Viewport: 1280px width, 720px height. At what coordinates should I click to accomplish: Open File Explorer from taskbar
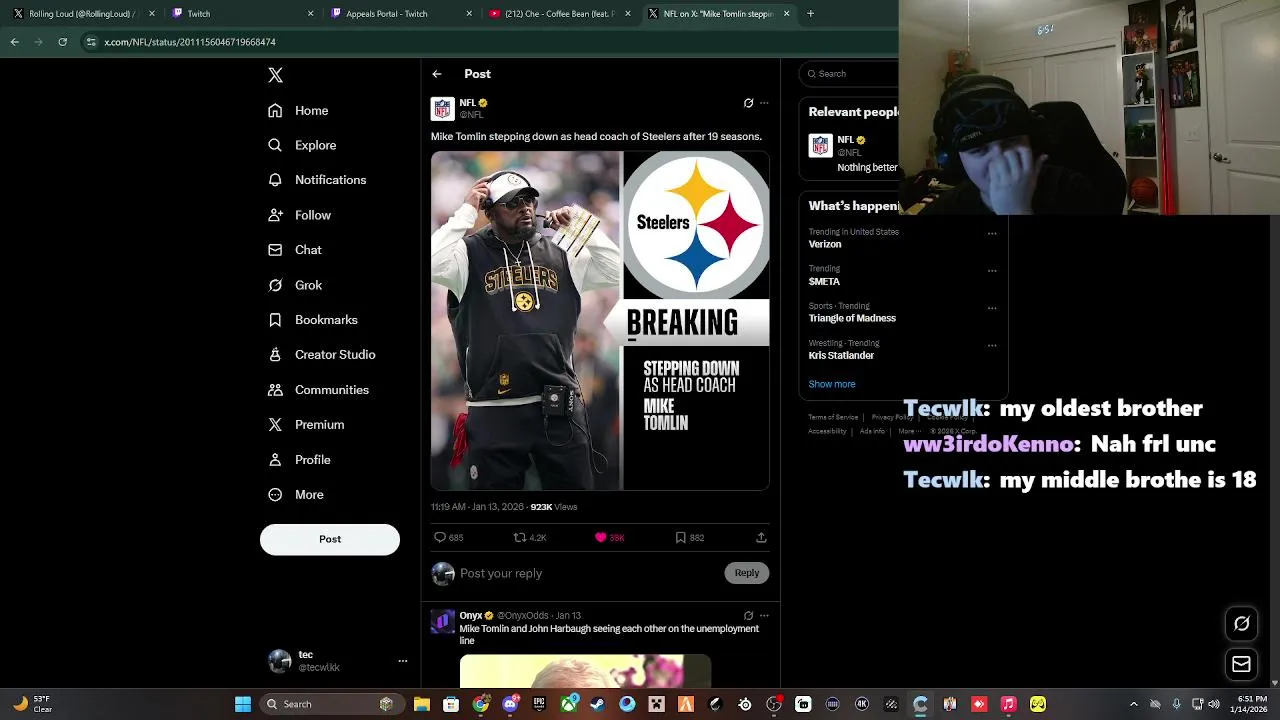(422, 704)
